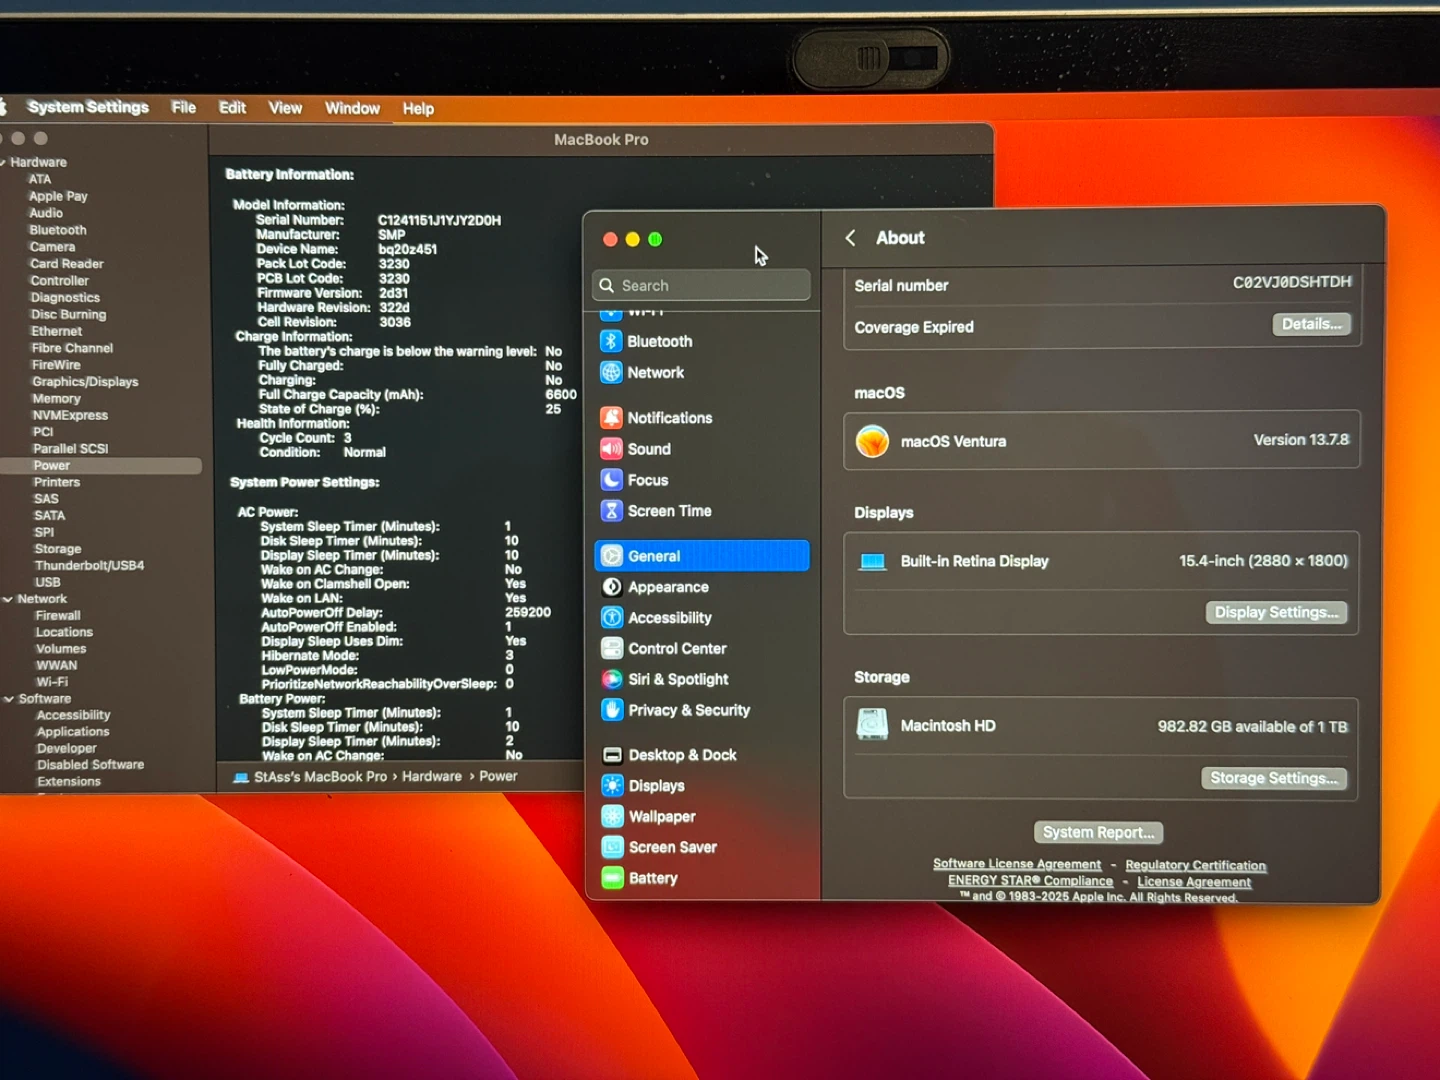Click the Screen Saver icon
The height and width of the screenshot is (1080, 1440).
point(612,847)
